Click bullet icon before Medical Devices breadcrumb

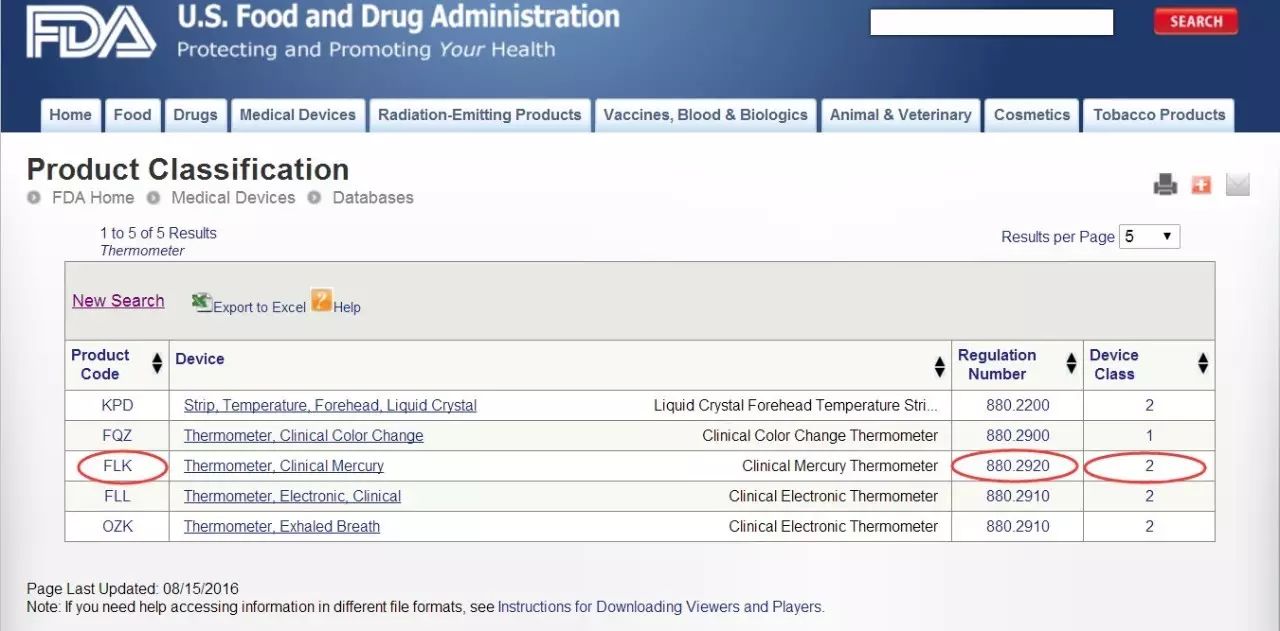tap(153, 198)
